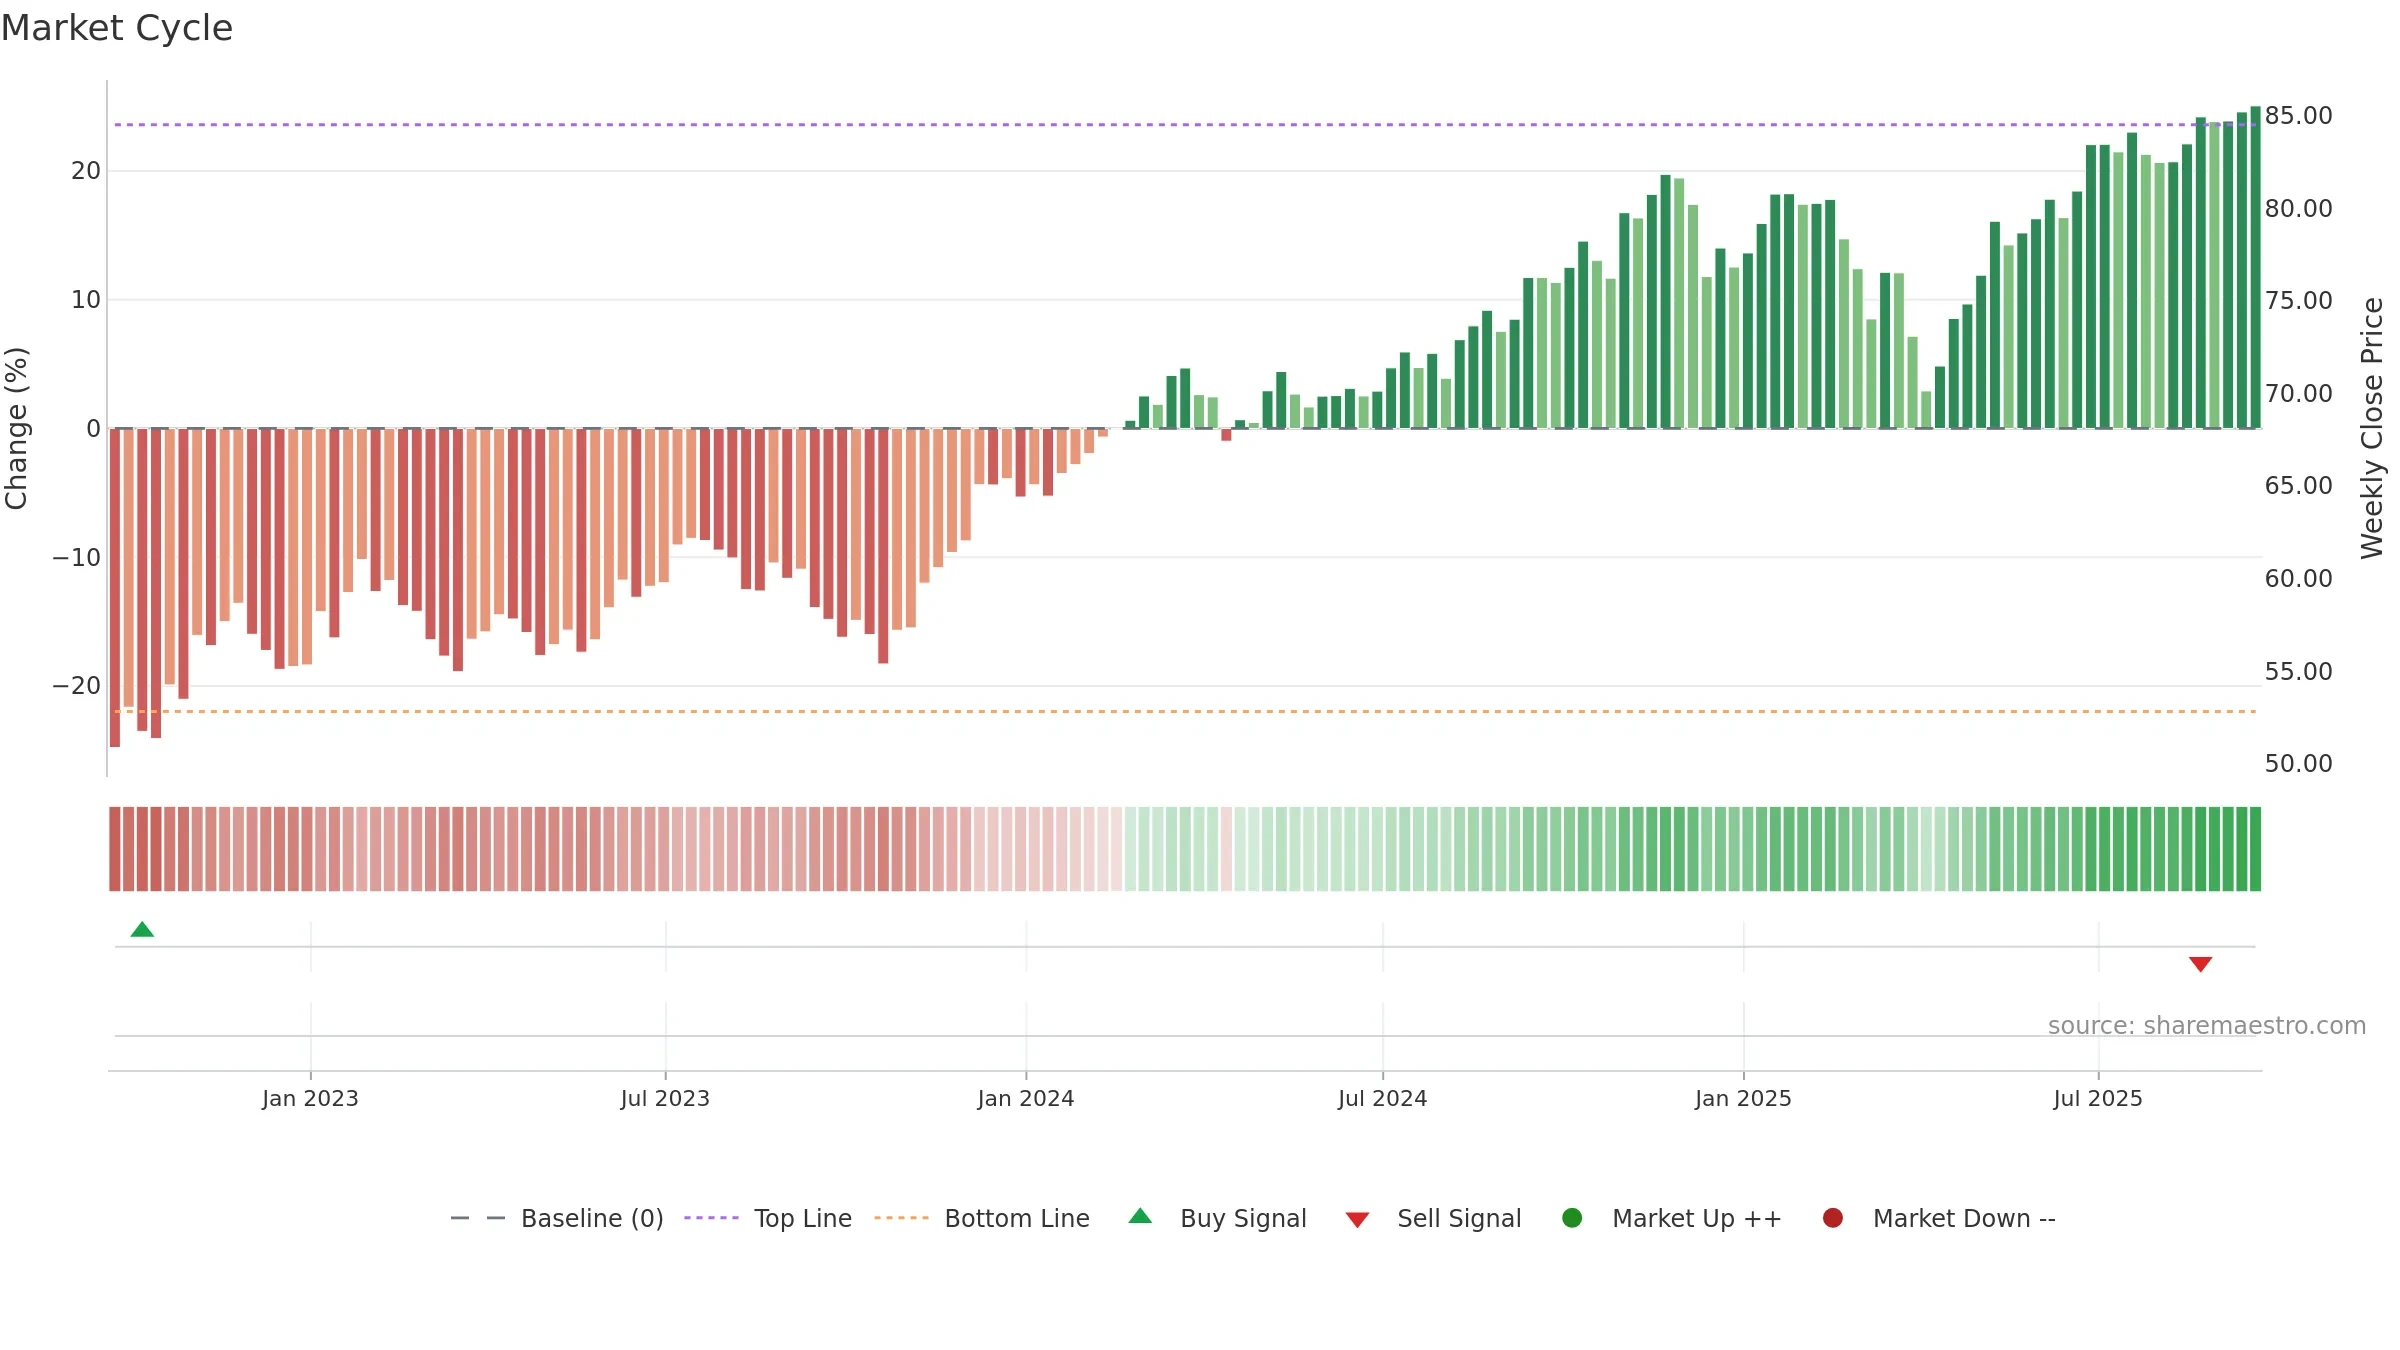This screenshot has height=1350, width=2400.
Task: Toggle the Baseline (0) legend entry
Action: pyautogui.click(x=557, y=1218)
